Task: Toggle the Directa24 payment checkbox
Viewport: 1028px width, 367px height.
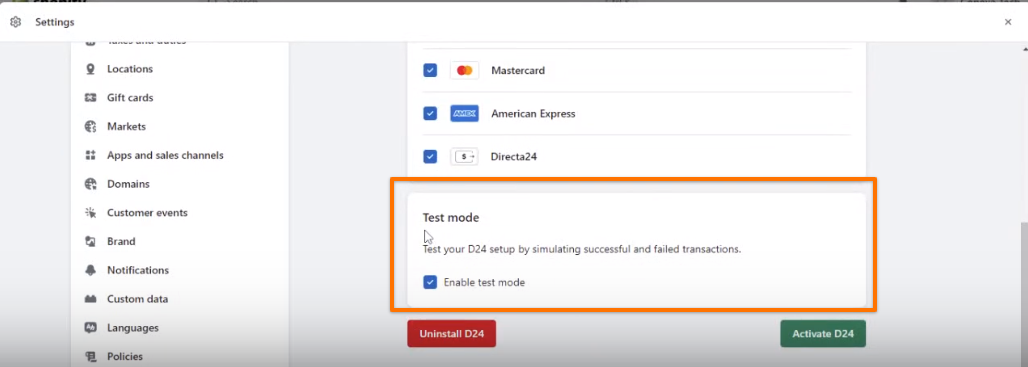Action: click(430, 157)
